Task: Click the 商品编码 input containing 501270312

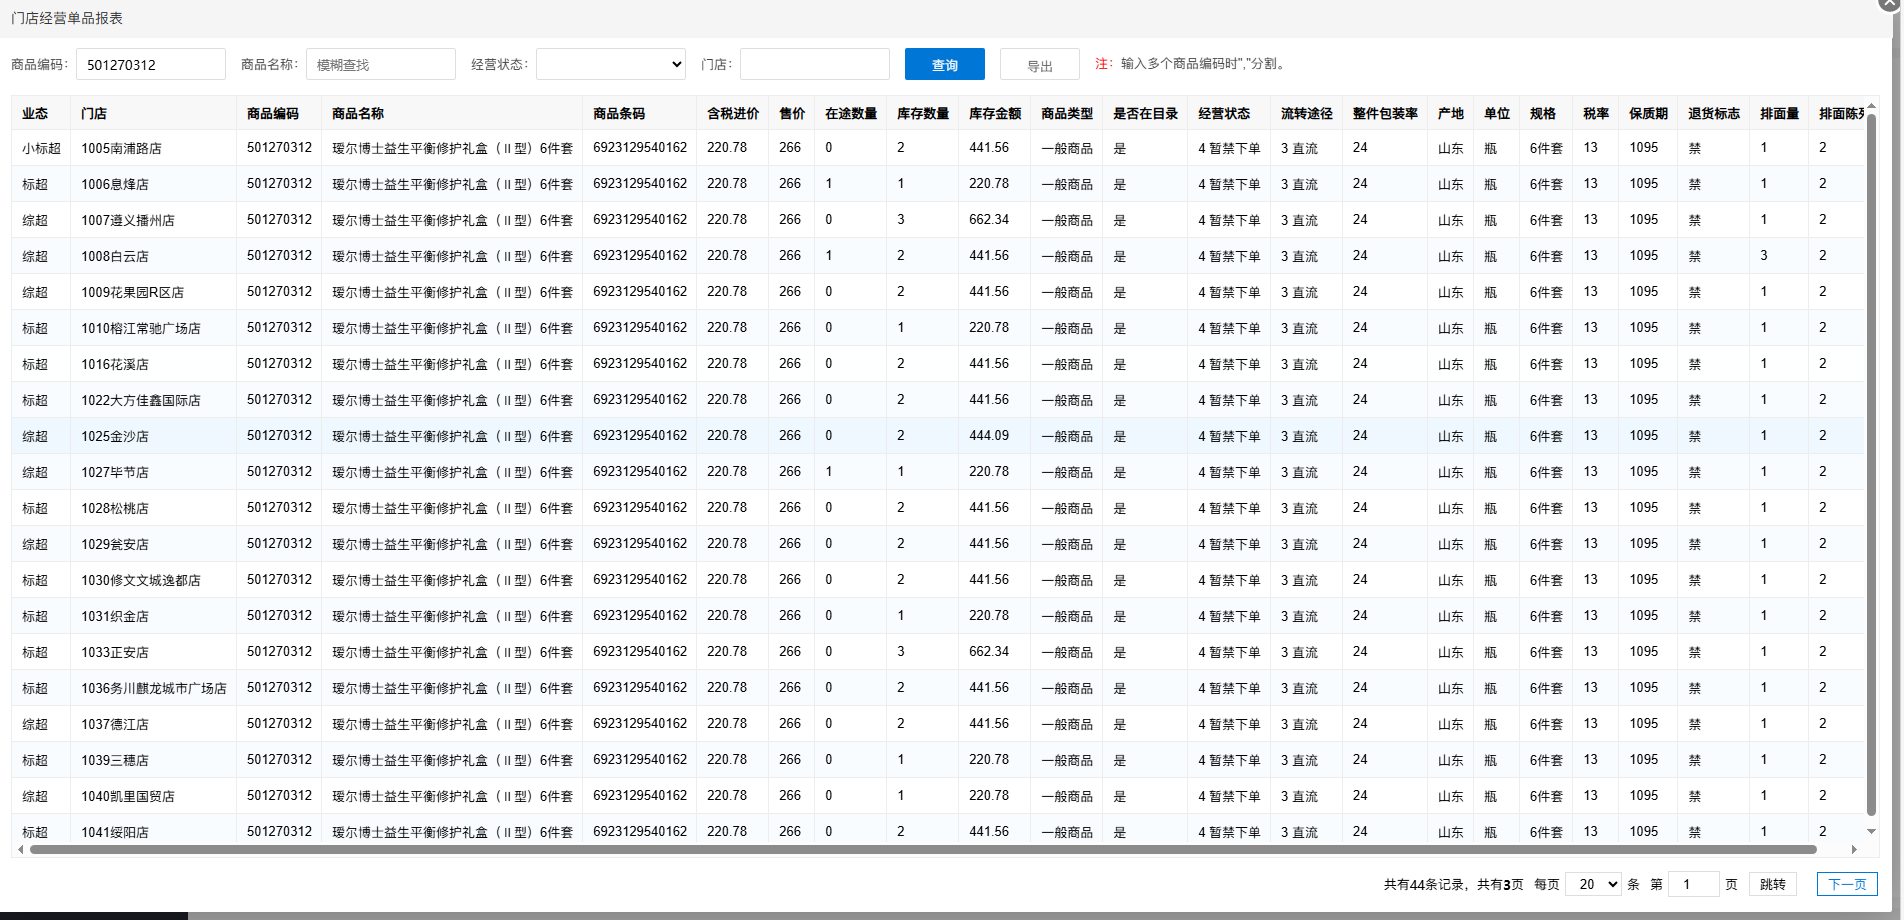Action: [x=150, y=65]
